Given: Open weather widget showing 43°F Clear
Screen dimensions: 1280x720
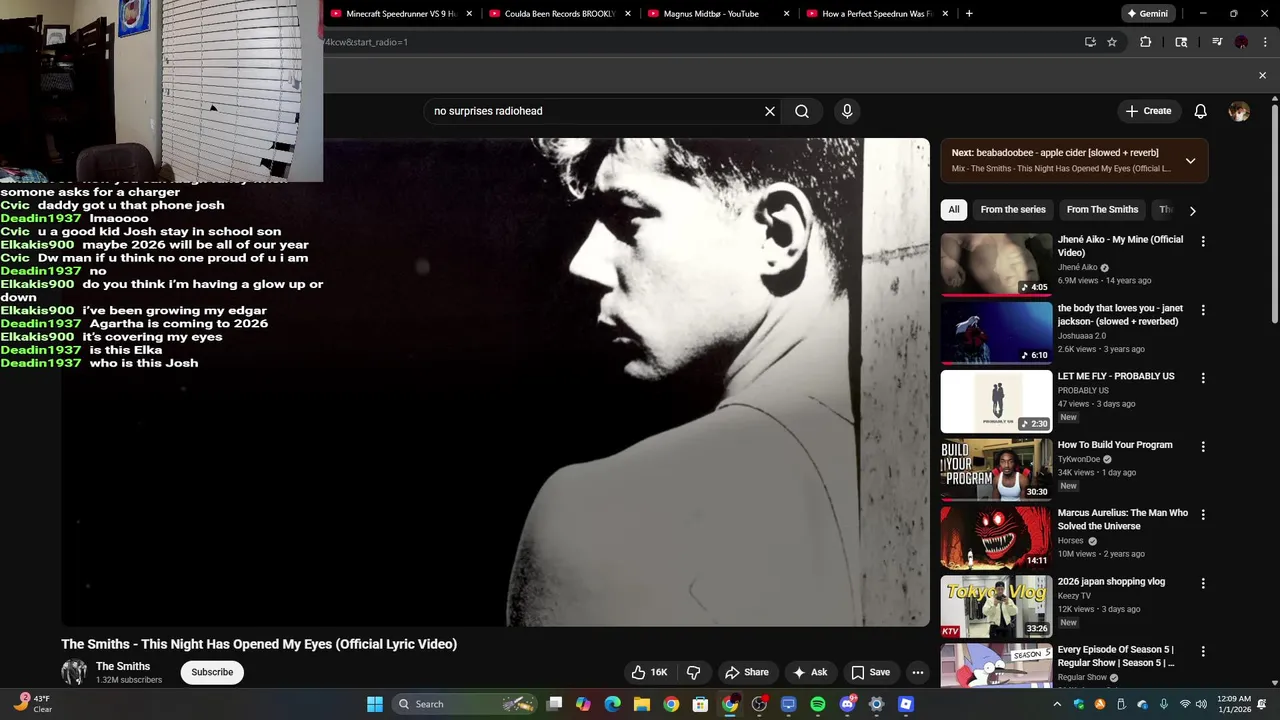Looking at the screenshot, I should 34,704.
